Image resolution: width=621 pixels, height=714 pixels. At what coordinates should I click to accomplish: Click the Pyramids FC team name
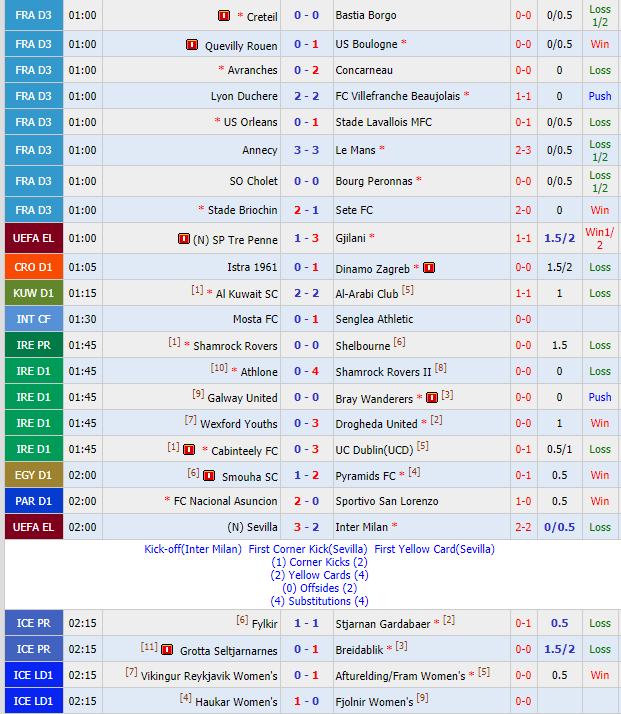click(x=365, y=476)
